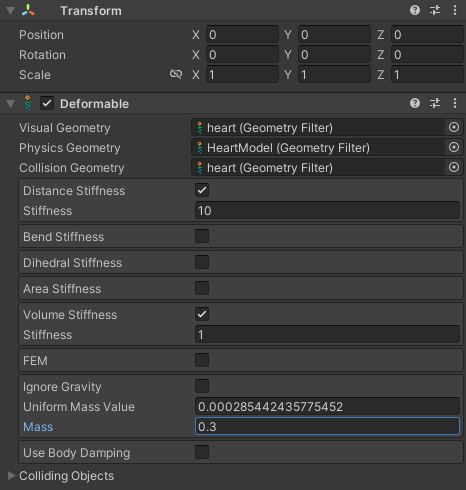Image resolution: width=466 pixels, height=490 pixels.
Task: Click the Position label
Action: (x=41, y=35)
